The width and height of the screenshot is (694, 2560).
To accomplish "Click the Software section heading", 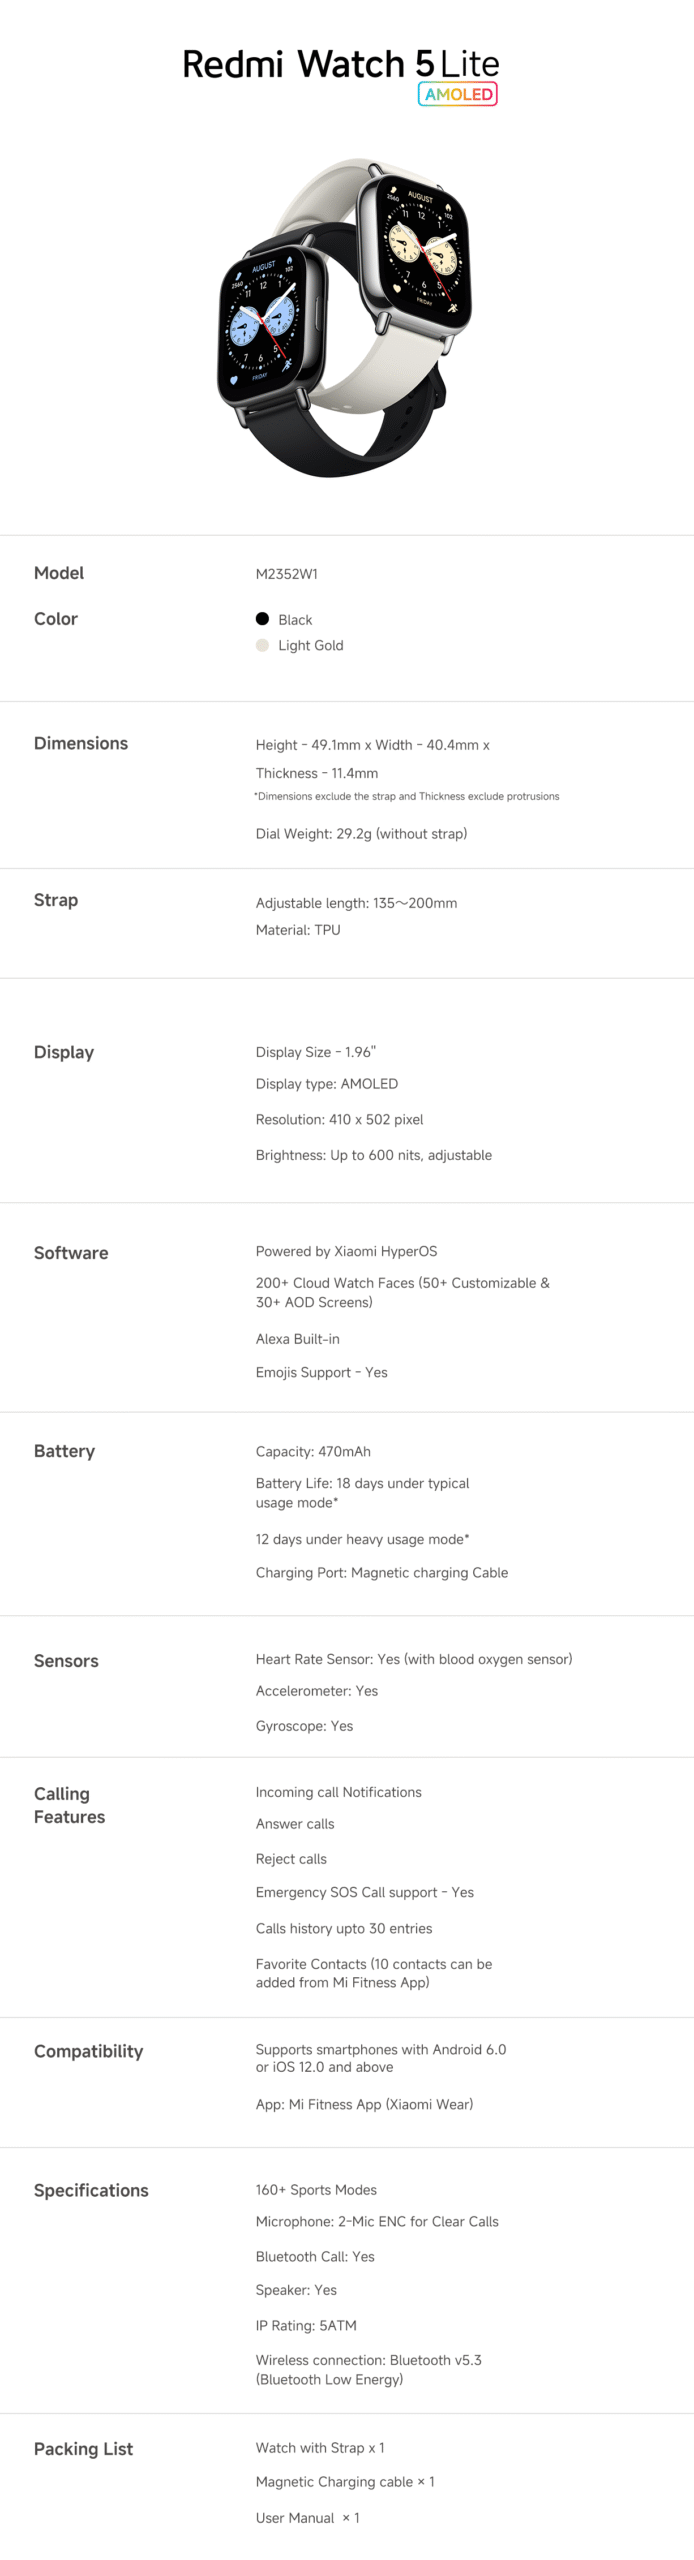I will pyautogui.click(x=71, y=1253).
